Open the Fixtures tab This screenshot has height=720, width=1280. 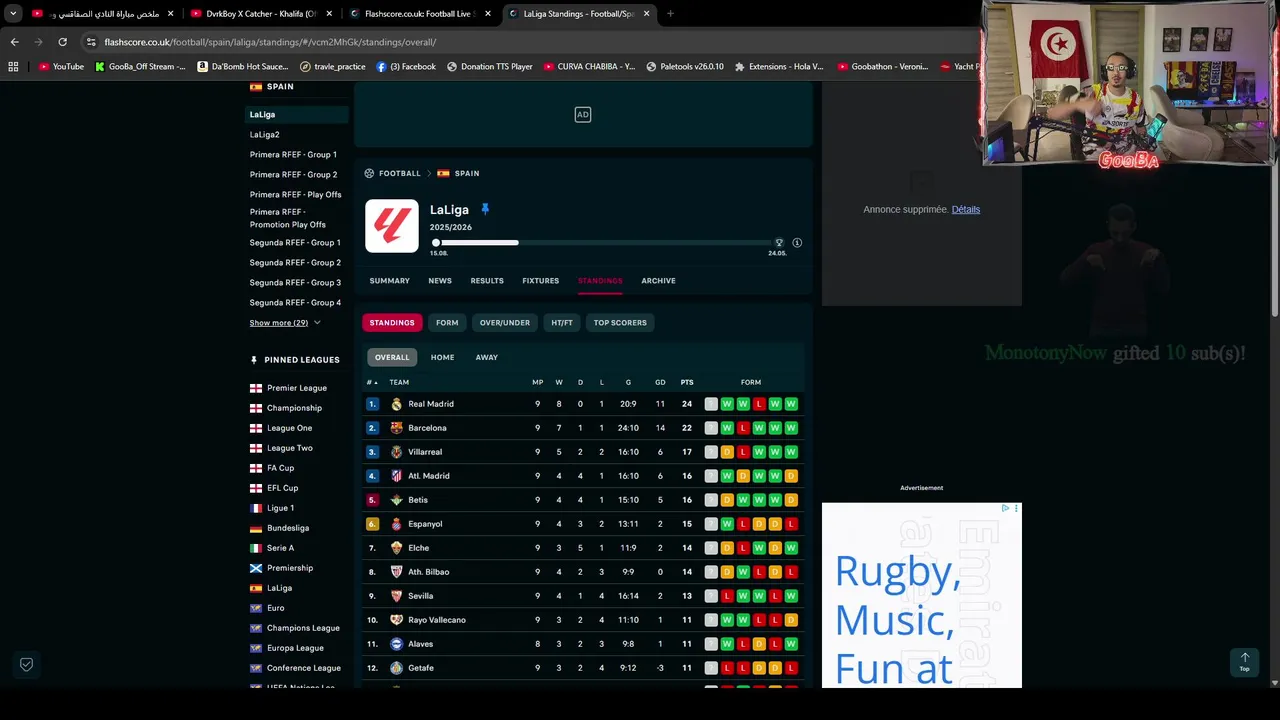pos(540,281)
